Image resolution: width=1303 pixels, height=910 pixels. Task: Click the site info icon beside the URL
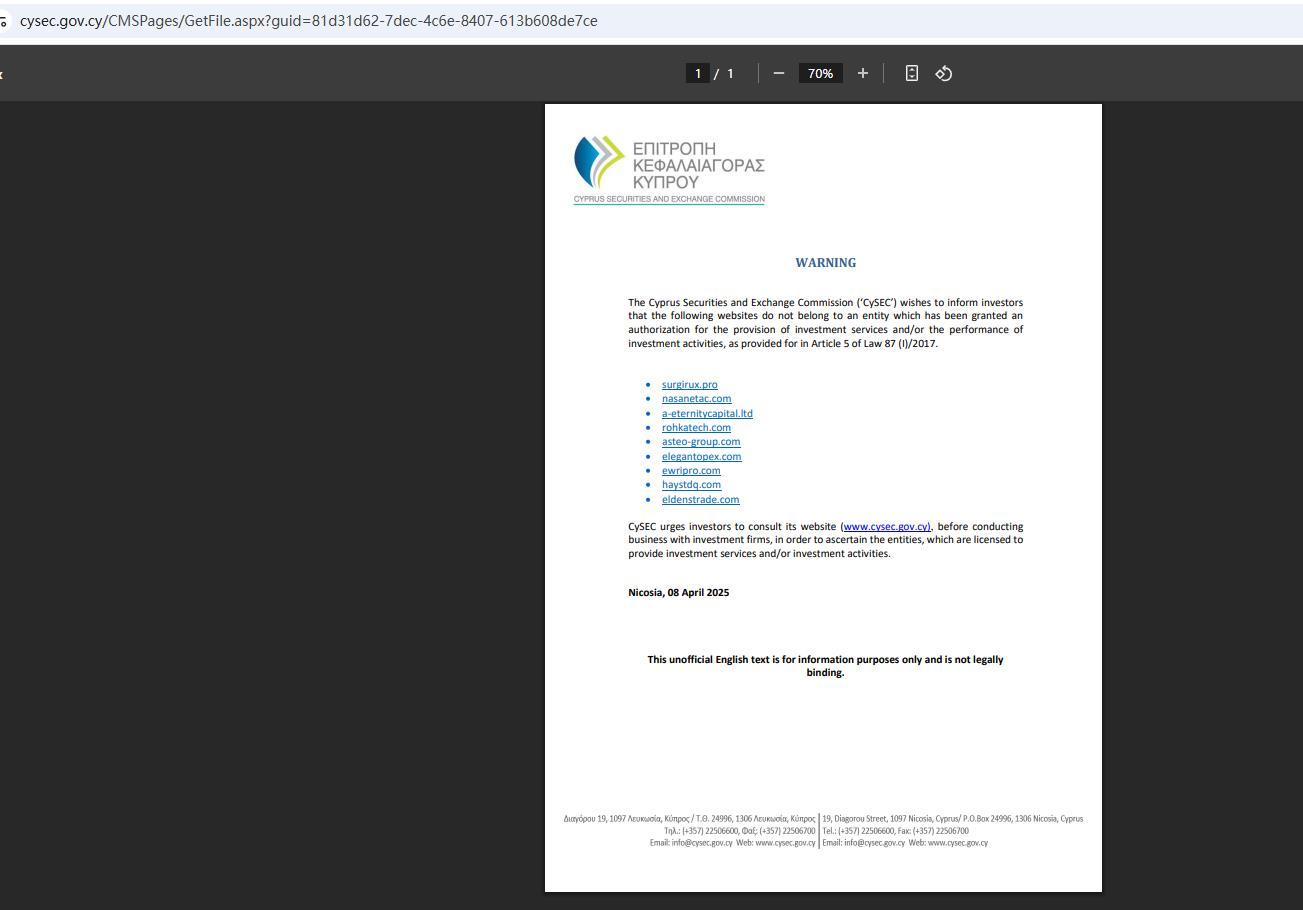tap(3, 21)
